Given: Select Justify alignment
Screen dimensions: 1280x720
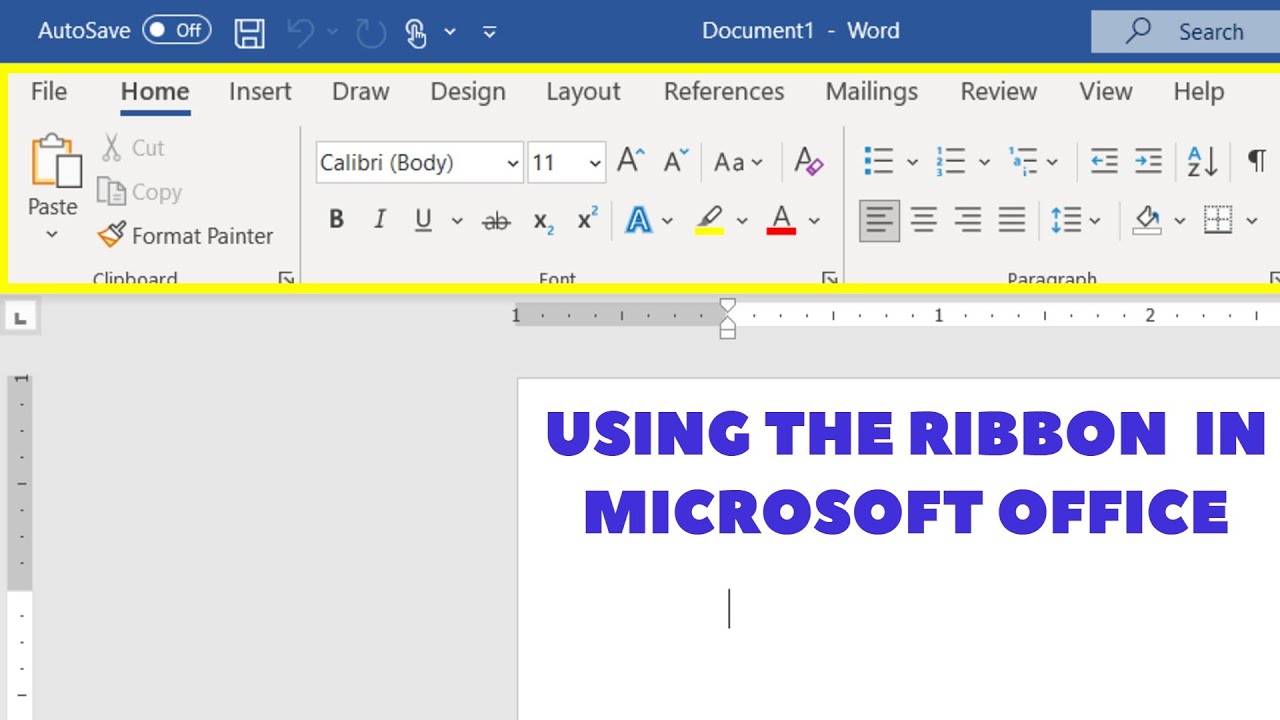Looking at the screenshot, I should pyautogui.click(x=1012, y=220).
